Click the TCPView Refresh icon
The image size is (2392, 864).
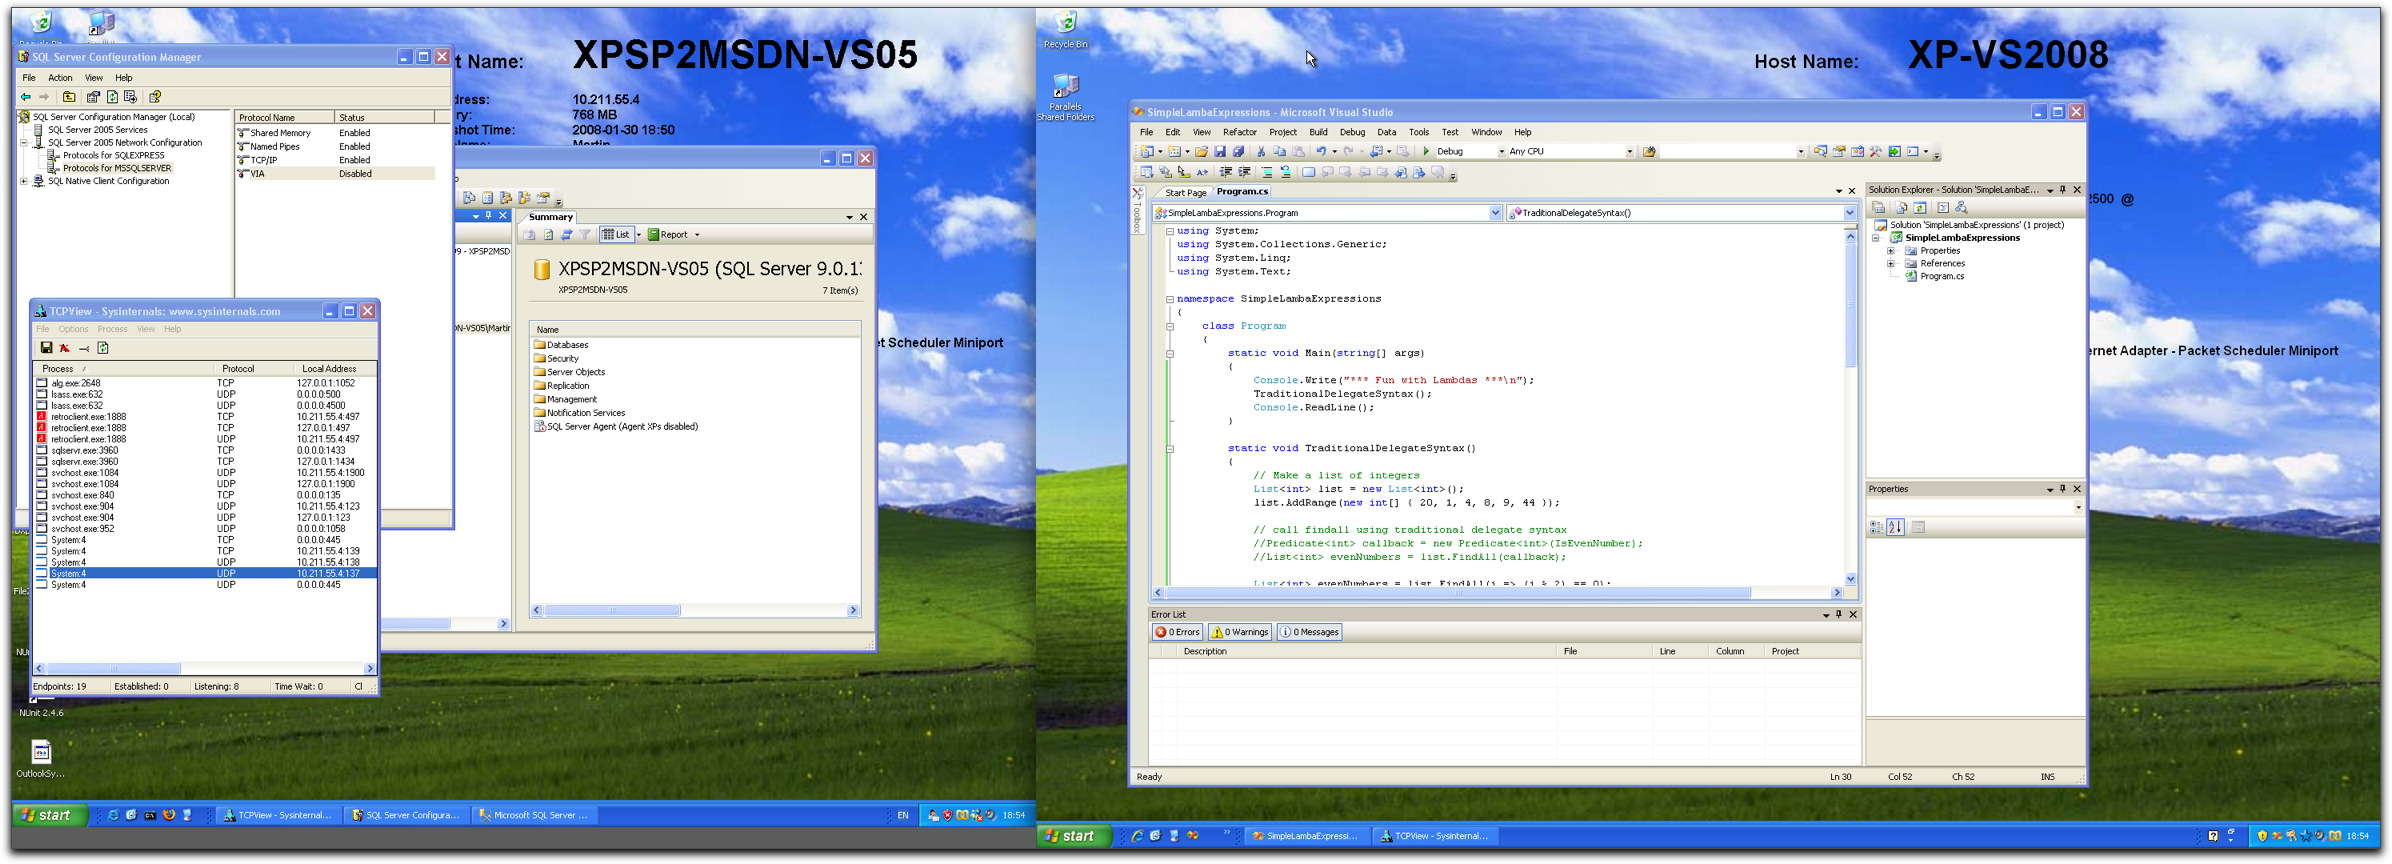point(103,348)
